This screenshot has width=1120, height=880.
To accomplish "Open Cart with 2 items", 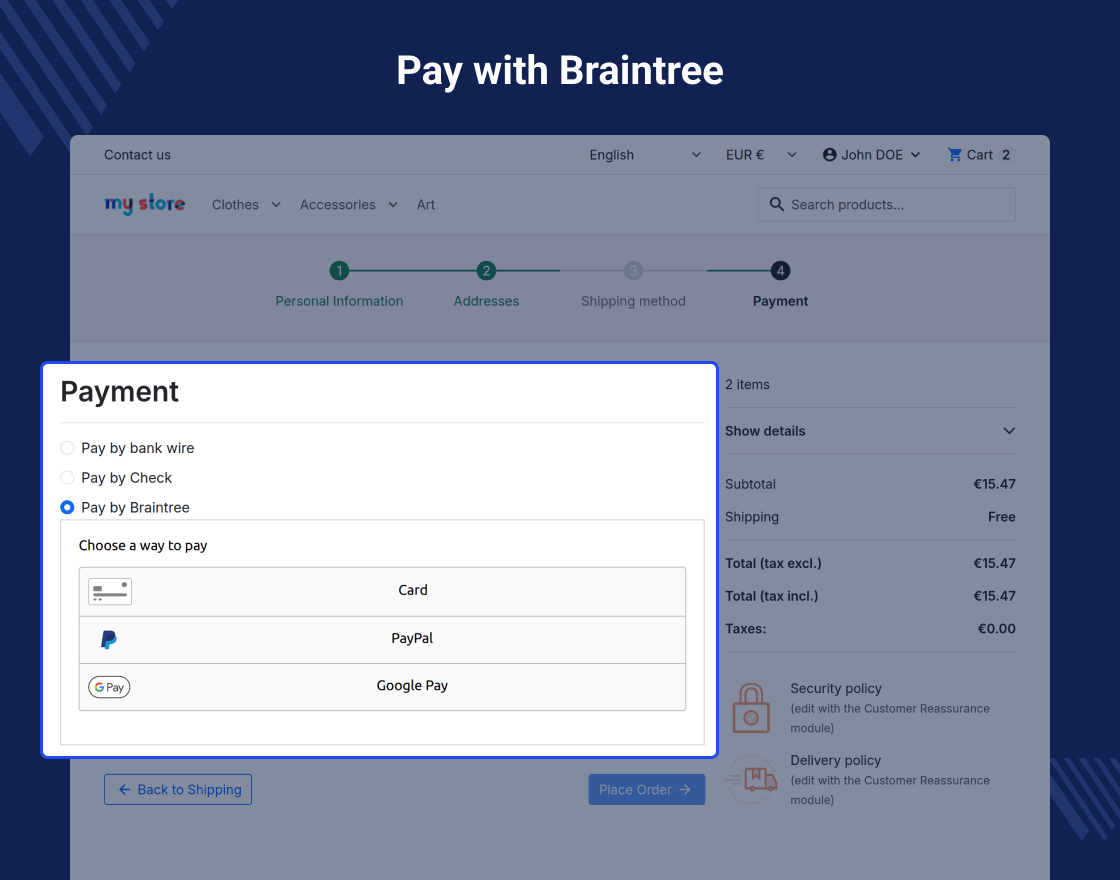I will pos(981,155).
